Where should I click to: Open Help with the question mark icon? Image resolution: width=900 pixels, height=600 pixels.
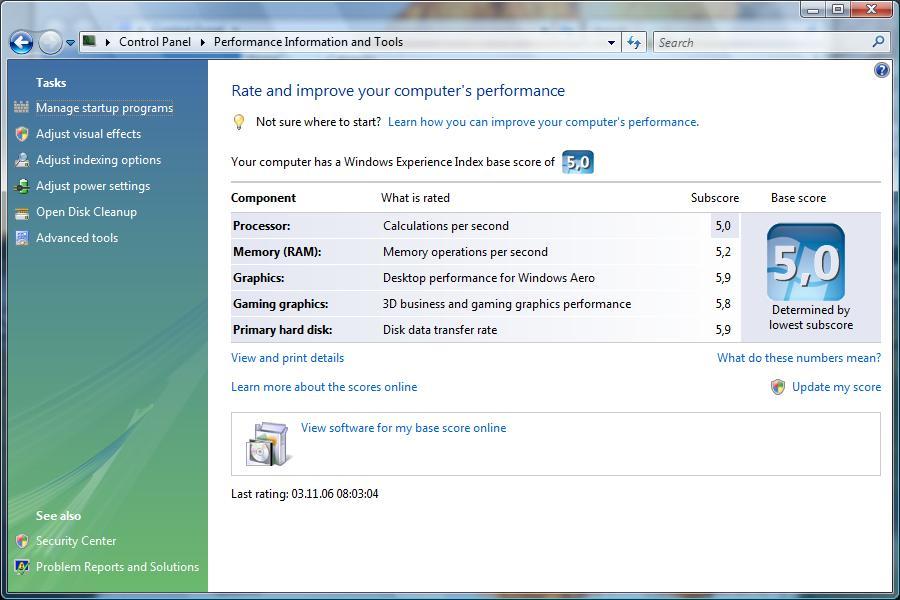[882, 70]
